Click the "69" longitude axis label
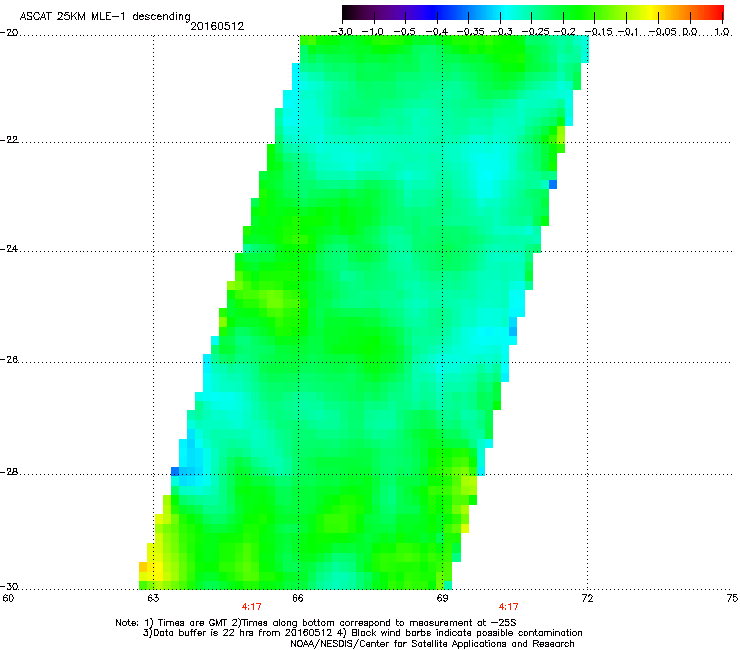Screen dimensions: 740x650 pos(442,599)
